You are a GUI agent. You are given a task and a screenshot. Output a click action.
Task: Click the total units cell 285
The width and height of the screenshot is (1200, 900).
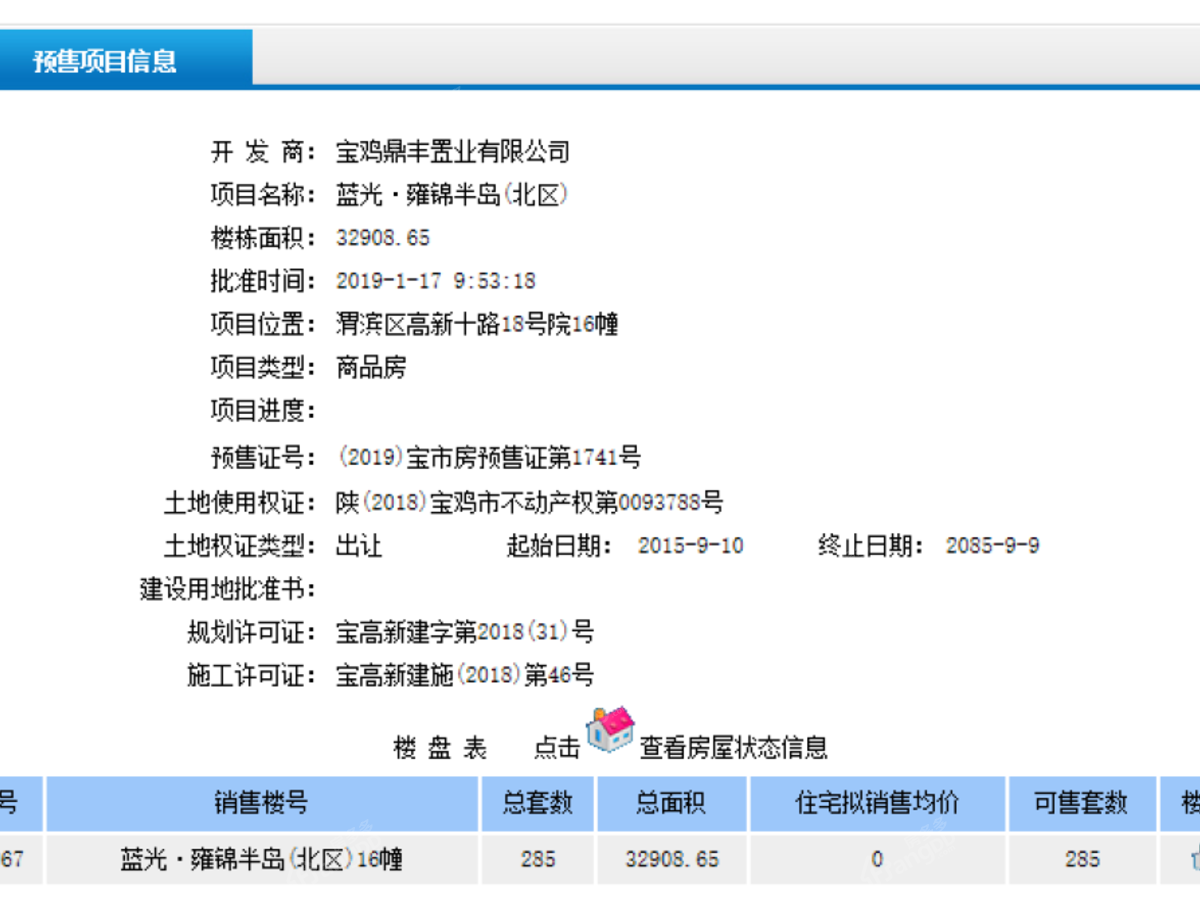538,859
